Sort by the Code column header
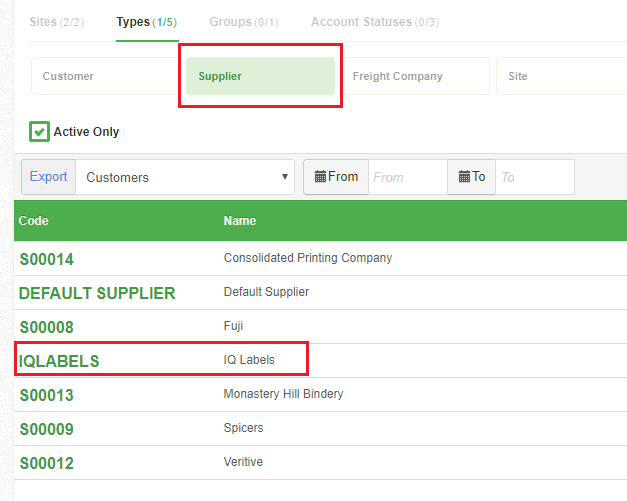Screen dimensions: 627x501 click(34, 221)
